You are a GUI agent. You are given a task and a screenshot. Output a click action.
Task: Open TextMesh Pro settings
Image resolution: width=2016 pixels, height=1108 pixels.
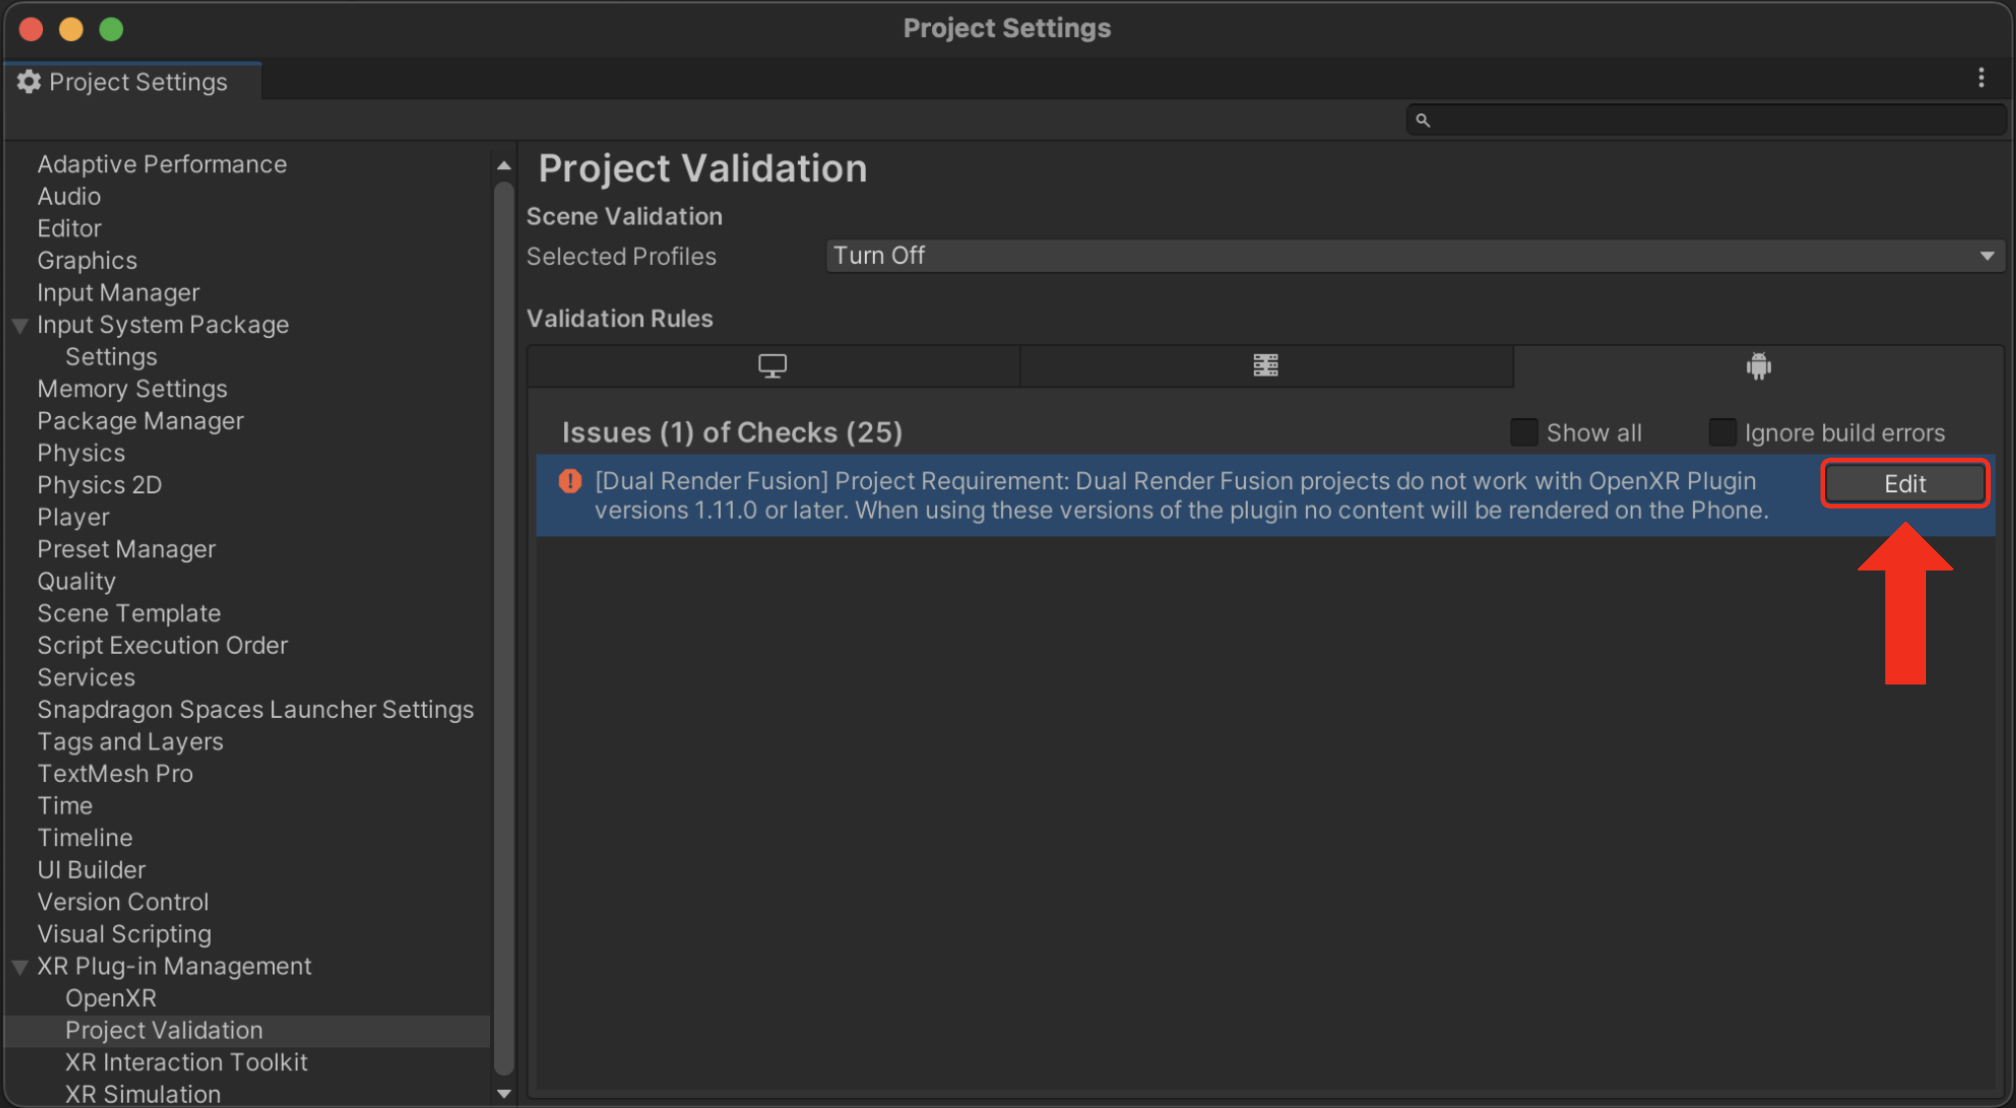pos(115,773)
